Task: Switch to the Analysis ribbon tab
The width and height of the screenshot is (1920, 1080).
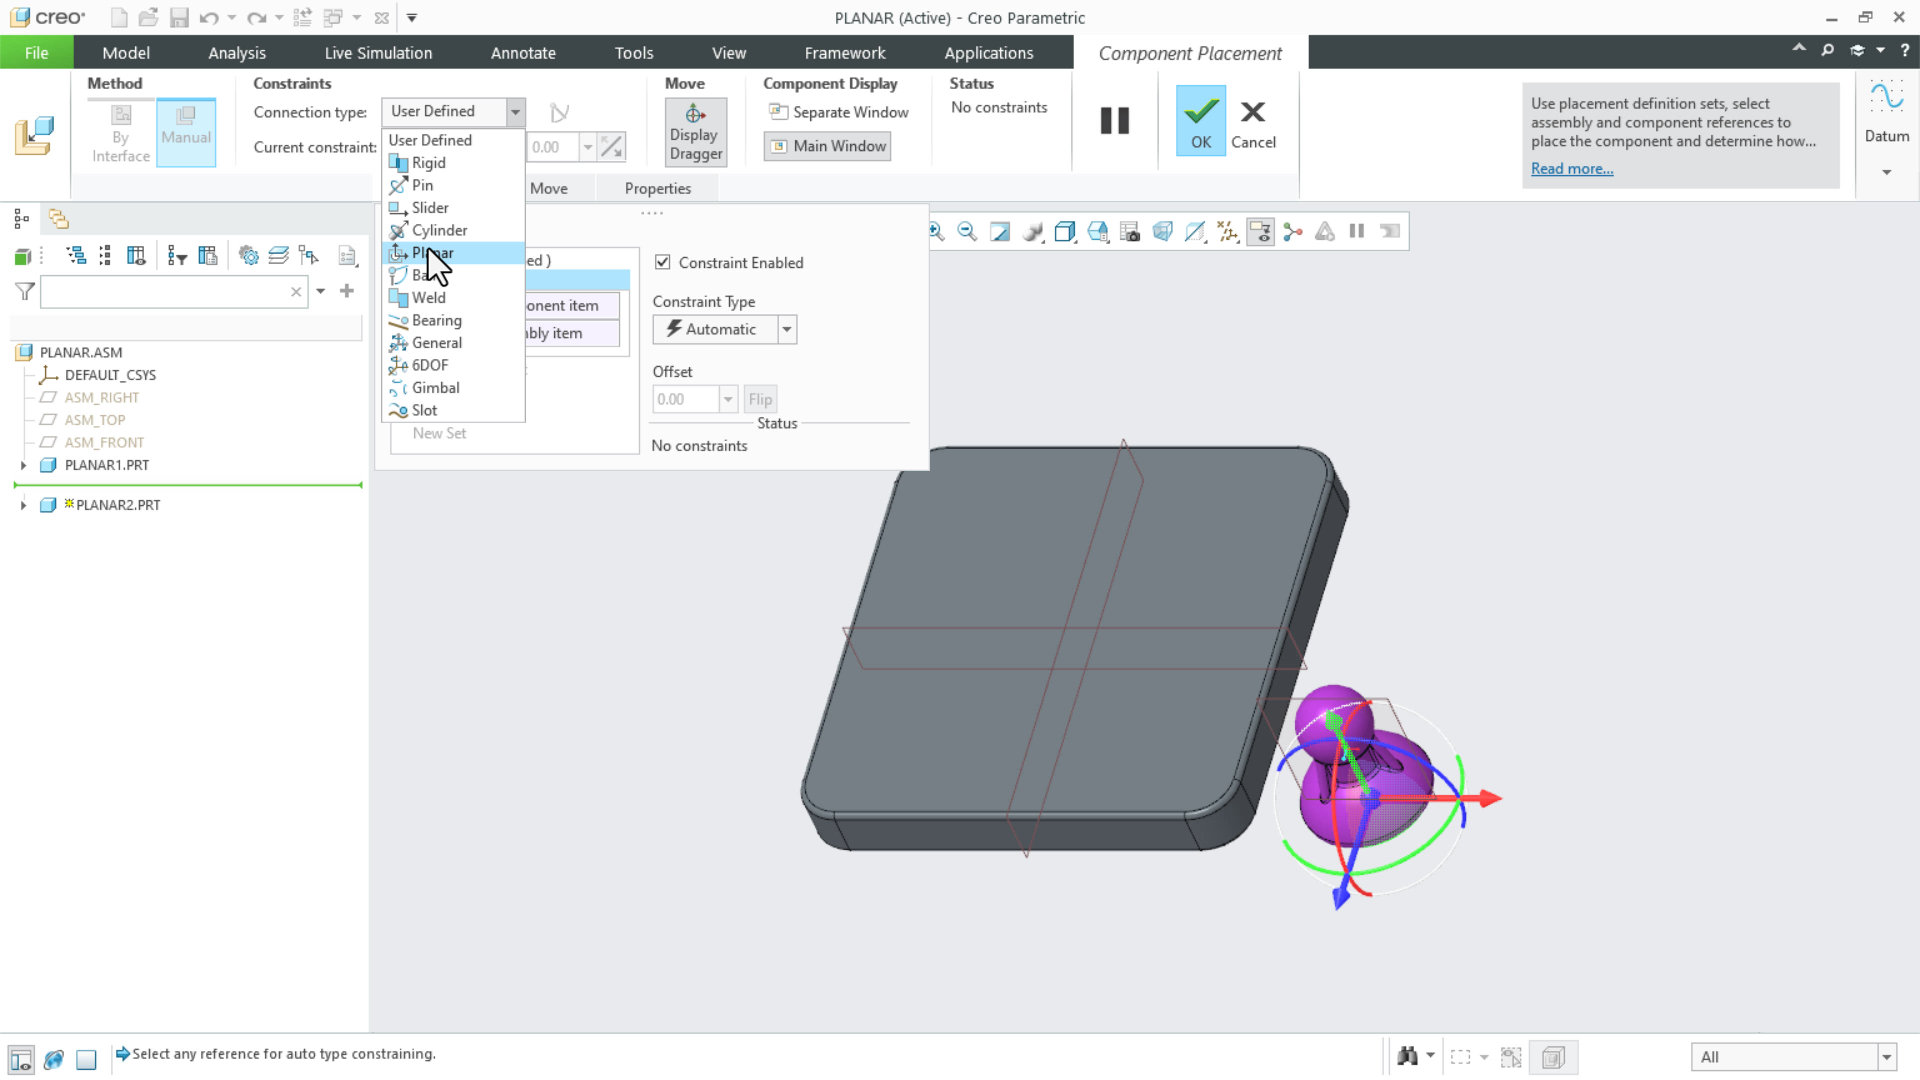Action: (x=237, y=53)
